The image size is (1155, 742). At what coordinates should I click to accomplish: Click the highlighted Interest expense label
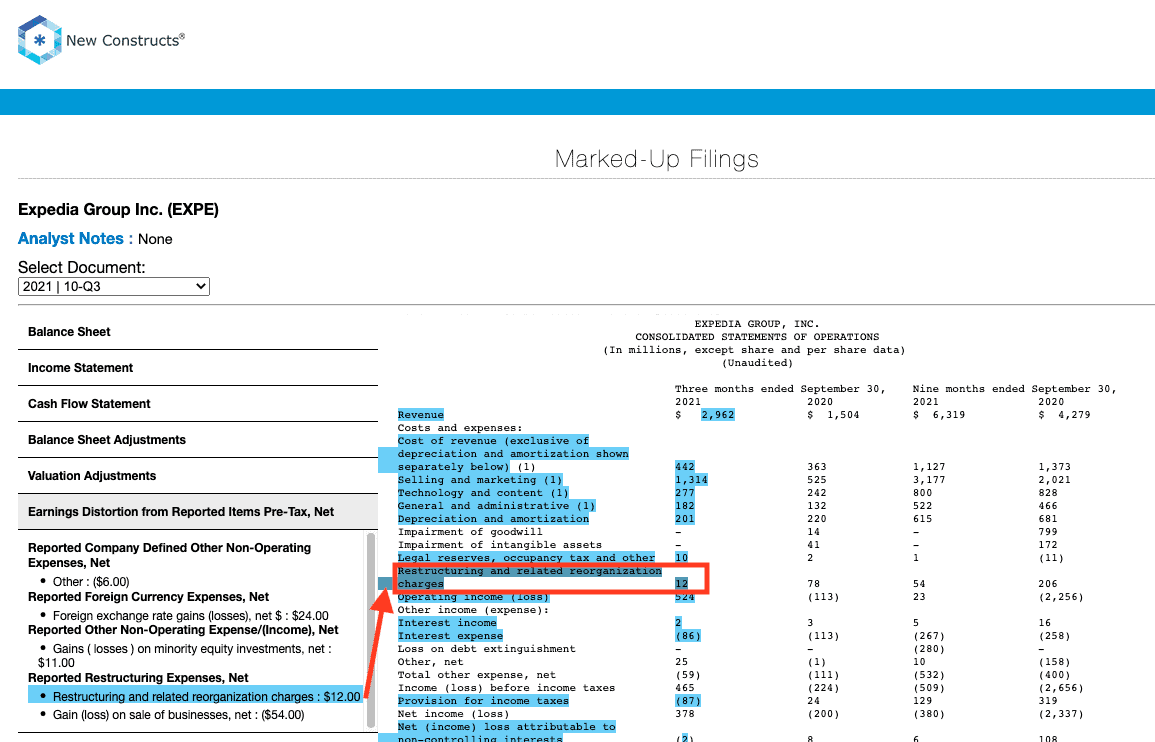coord(450,636)
